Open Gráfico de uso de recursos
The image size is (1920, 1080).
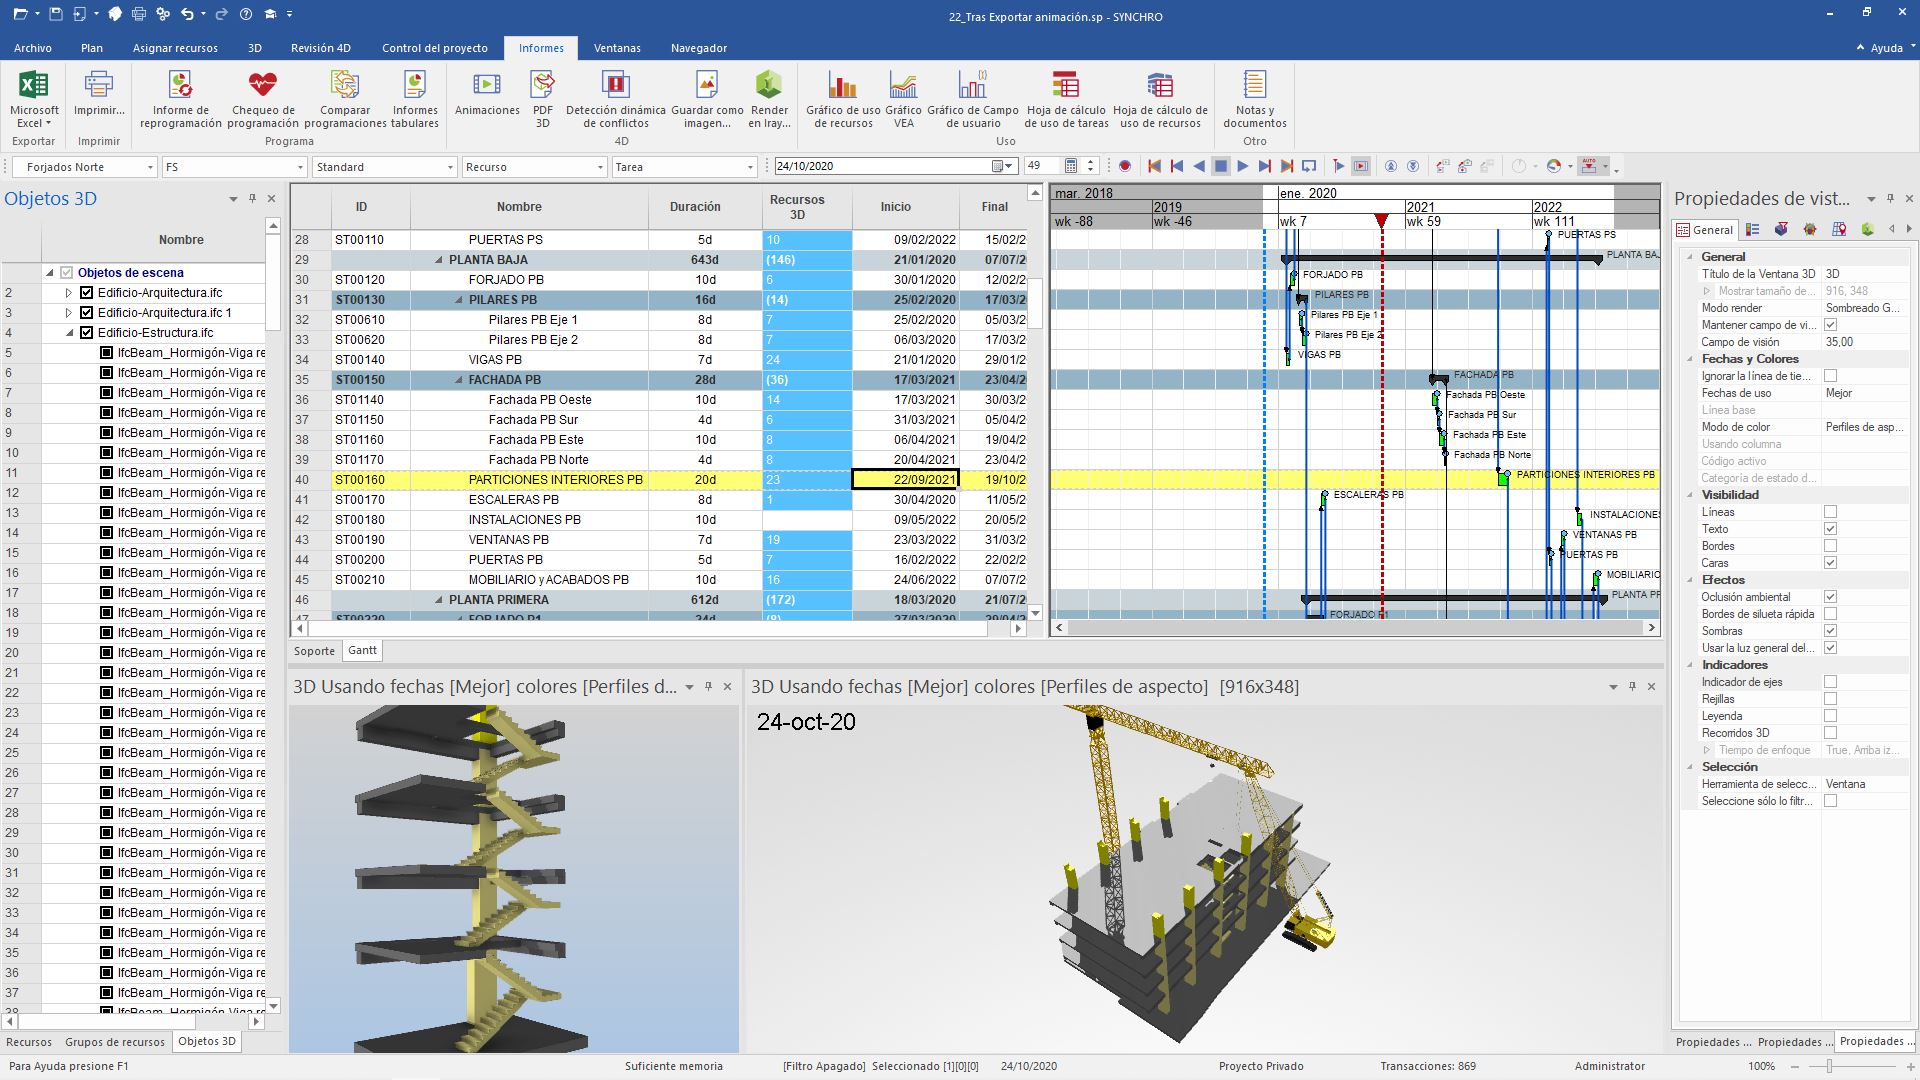tap(841, 95)
